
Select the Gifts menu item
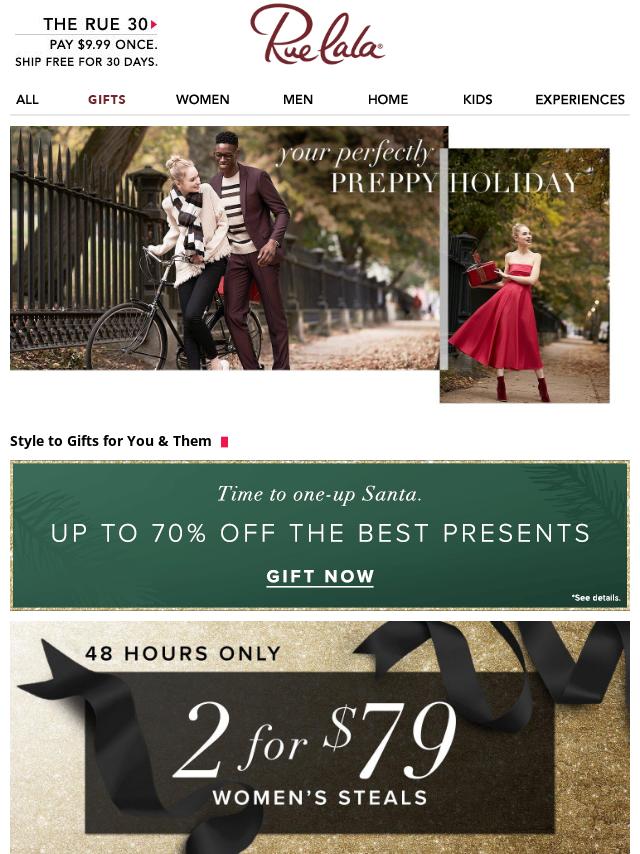(107, 100)
